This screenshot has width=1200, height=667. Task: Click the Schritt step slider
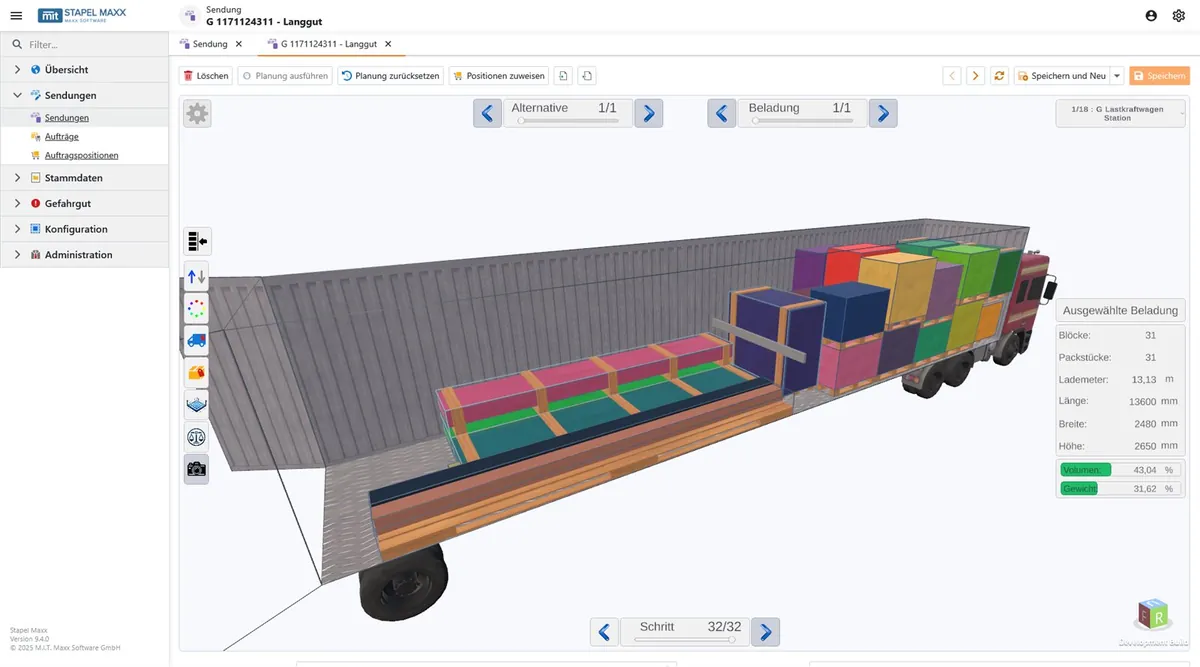tap(685, 639)
